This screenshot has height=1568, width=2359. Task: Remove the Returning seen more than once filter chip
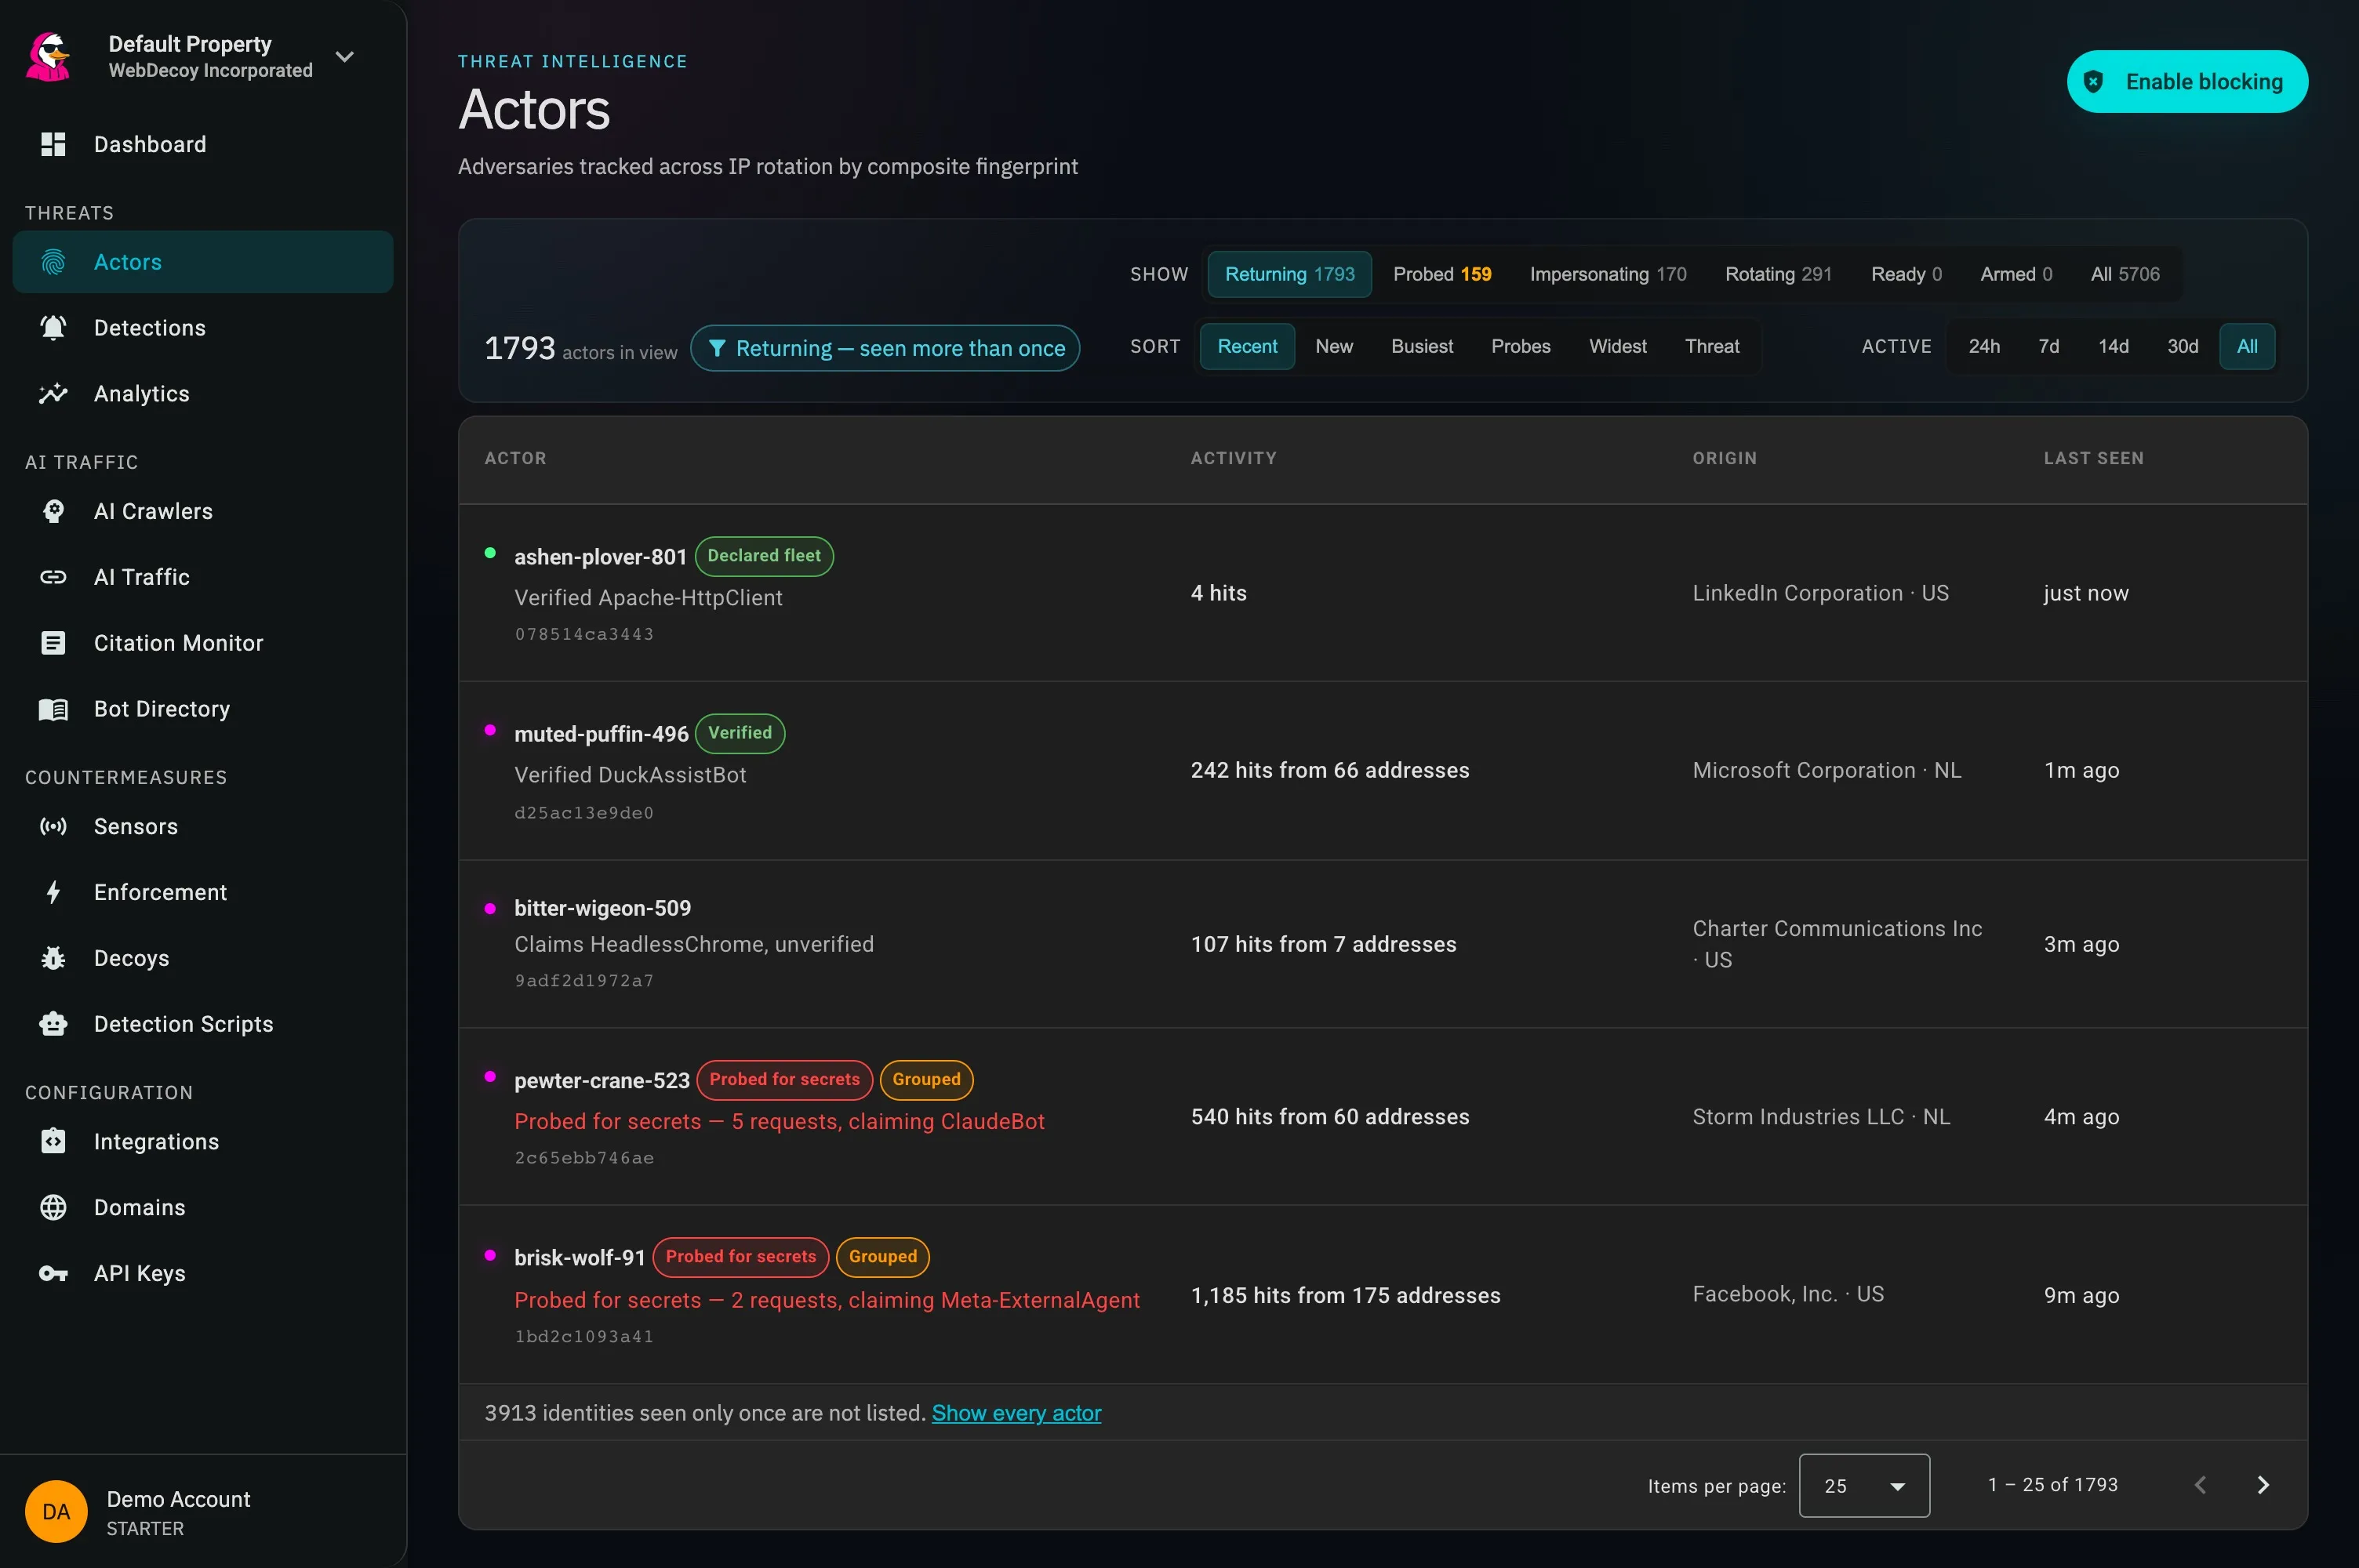tap(884, 348)
